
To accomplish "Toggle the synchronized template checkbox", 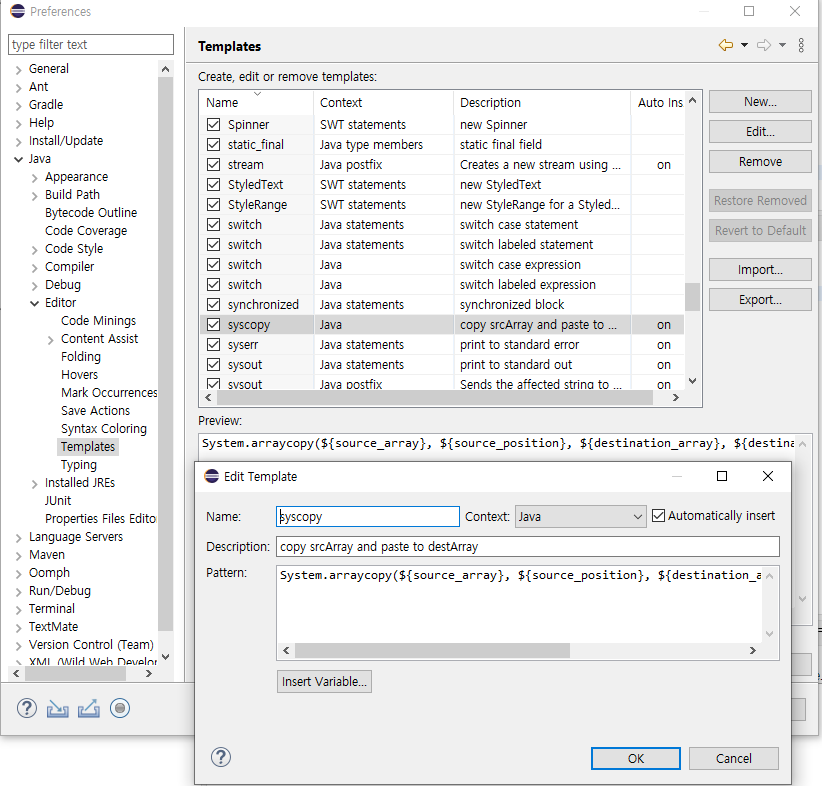I will tap(213, 305).
